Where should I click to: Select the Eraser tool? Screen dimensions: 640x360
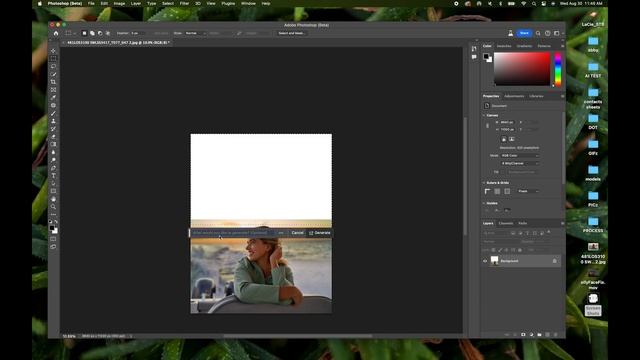(53, 137)
